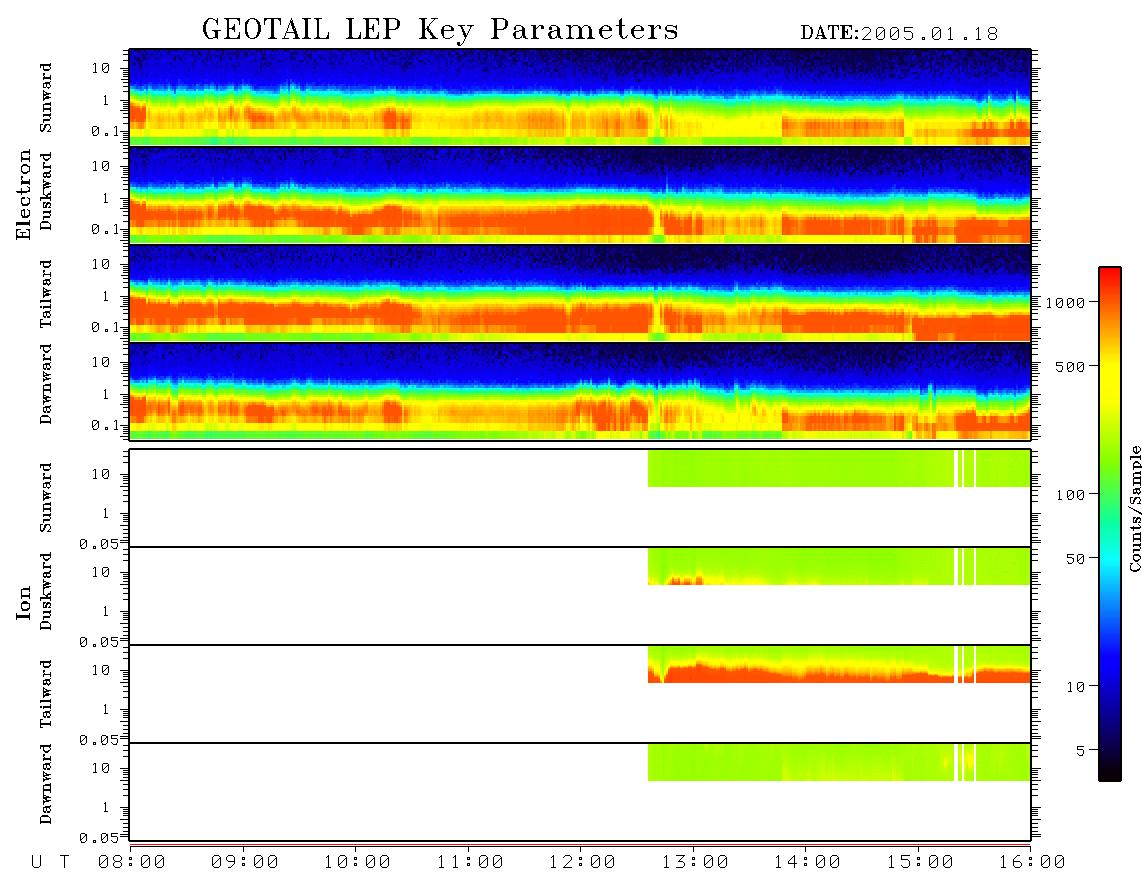Click the 500 label on the colorbar
The width and height of the screenshot is (1142, 880).
pyautogui.click(x=1070, y=367)
